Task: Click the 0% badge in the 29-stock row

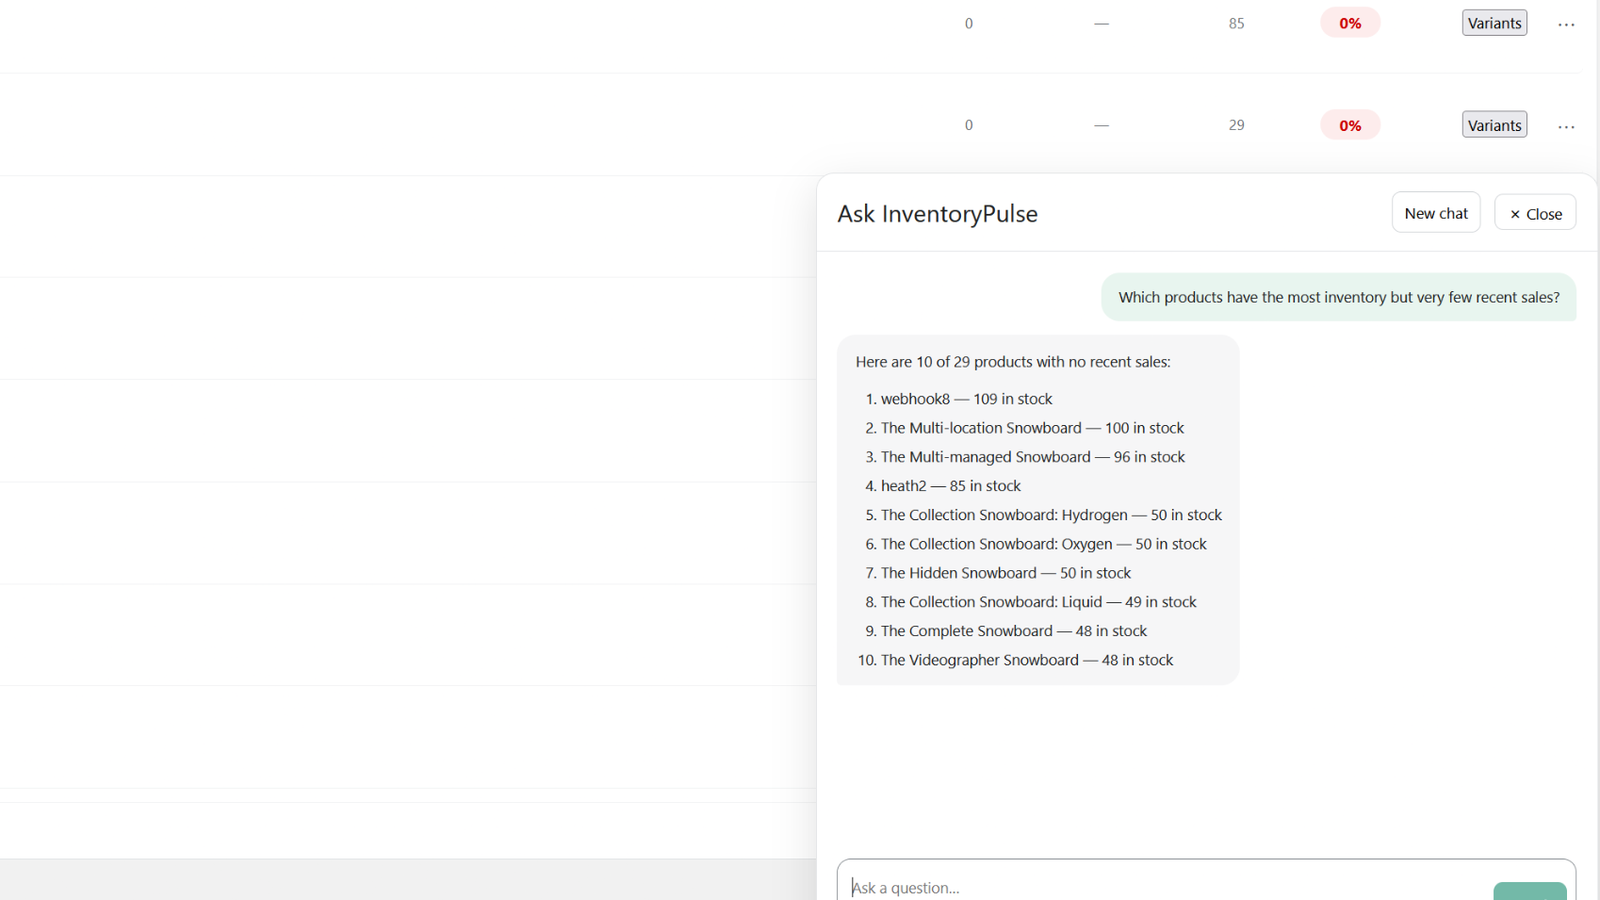Action: (1350, 125)
